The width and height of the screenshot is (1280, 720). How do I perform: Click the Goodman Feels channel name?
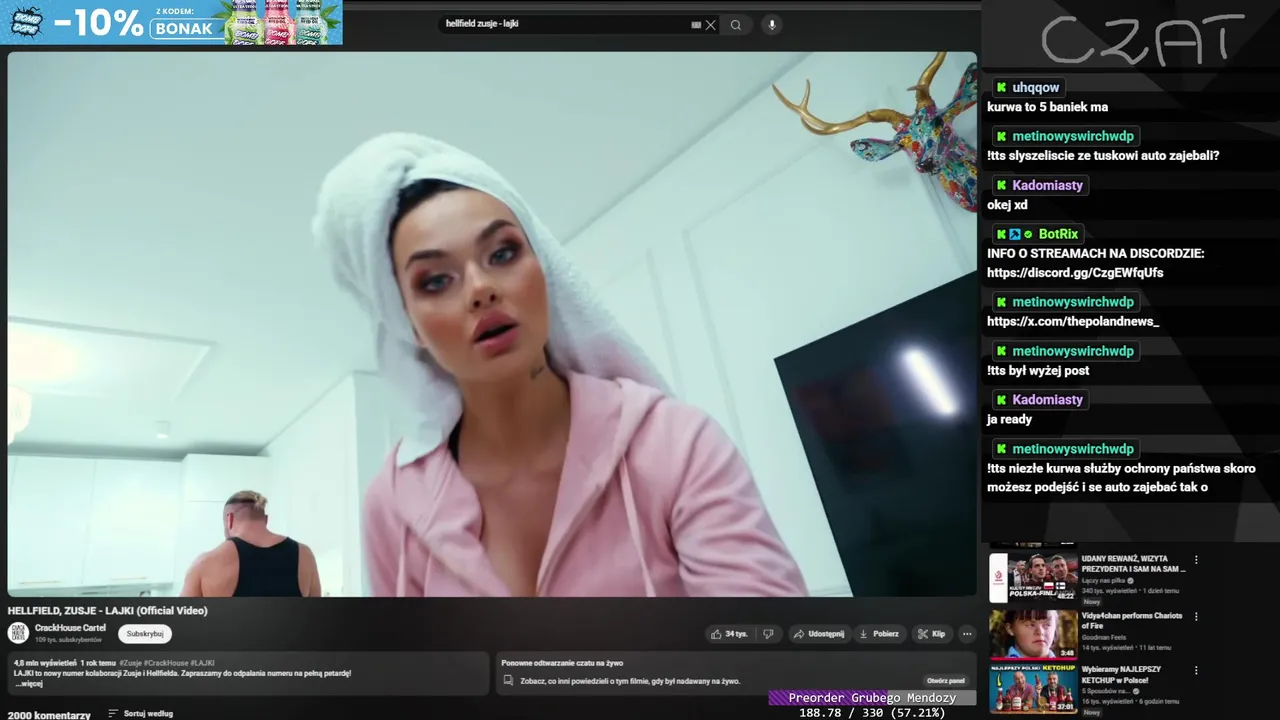point(1102,637)
